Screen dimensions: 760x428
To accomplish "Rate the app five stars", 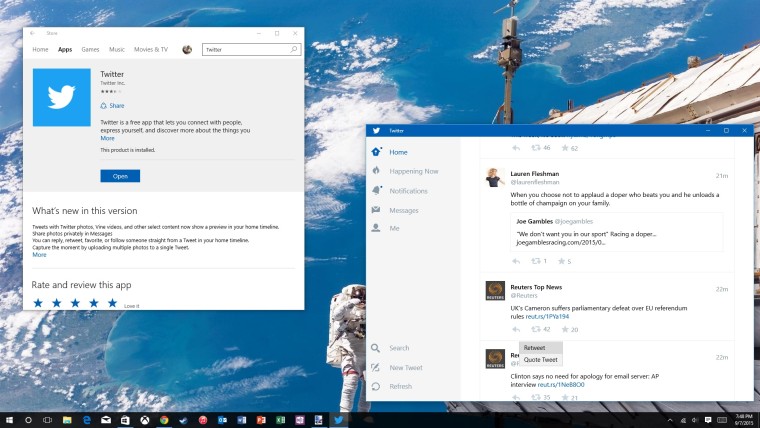I will [112, 303].
